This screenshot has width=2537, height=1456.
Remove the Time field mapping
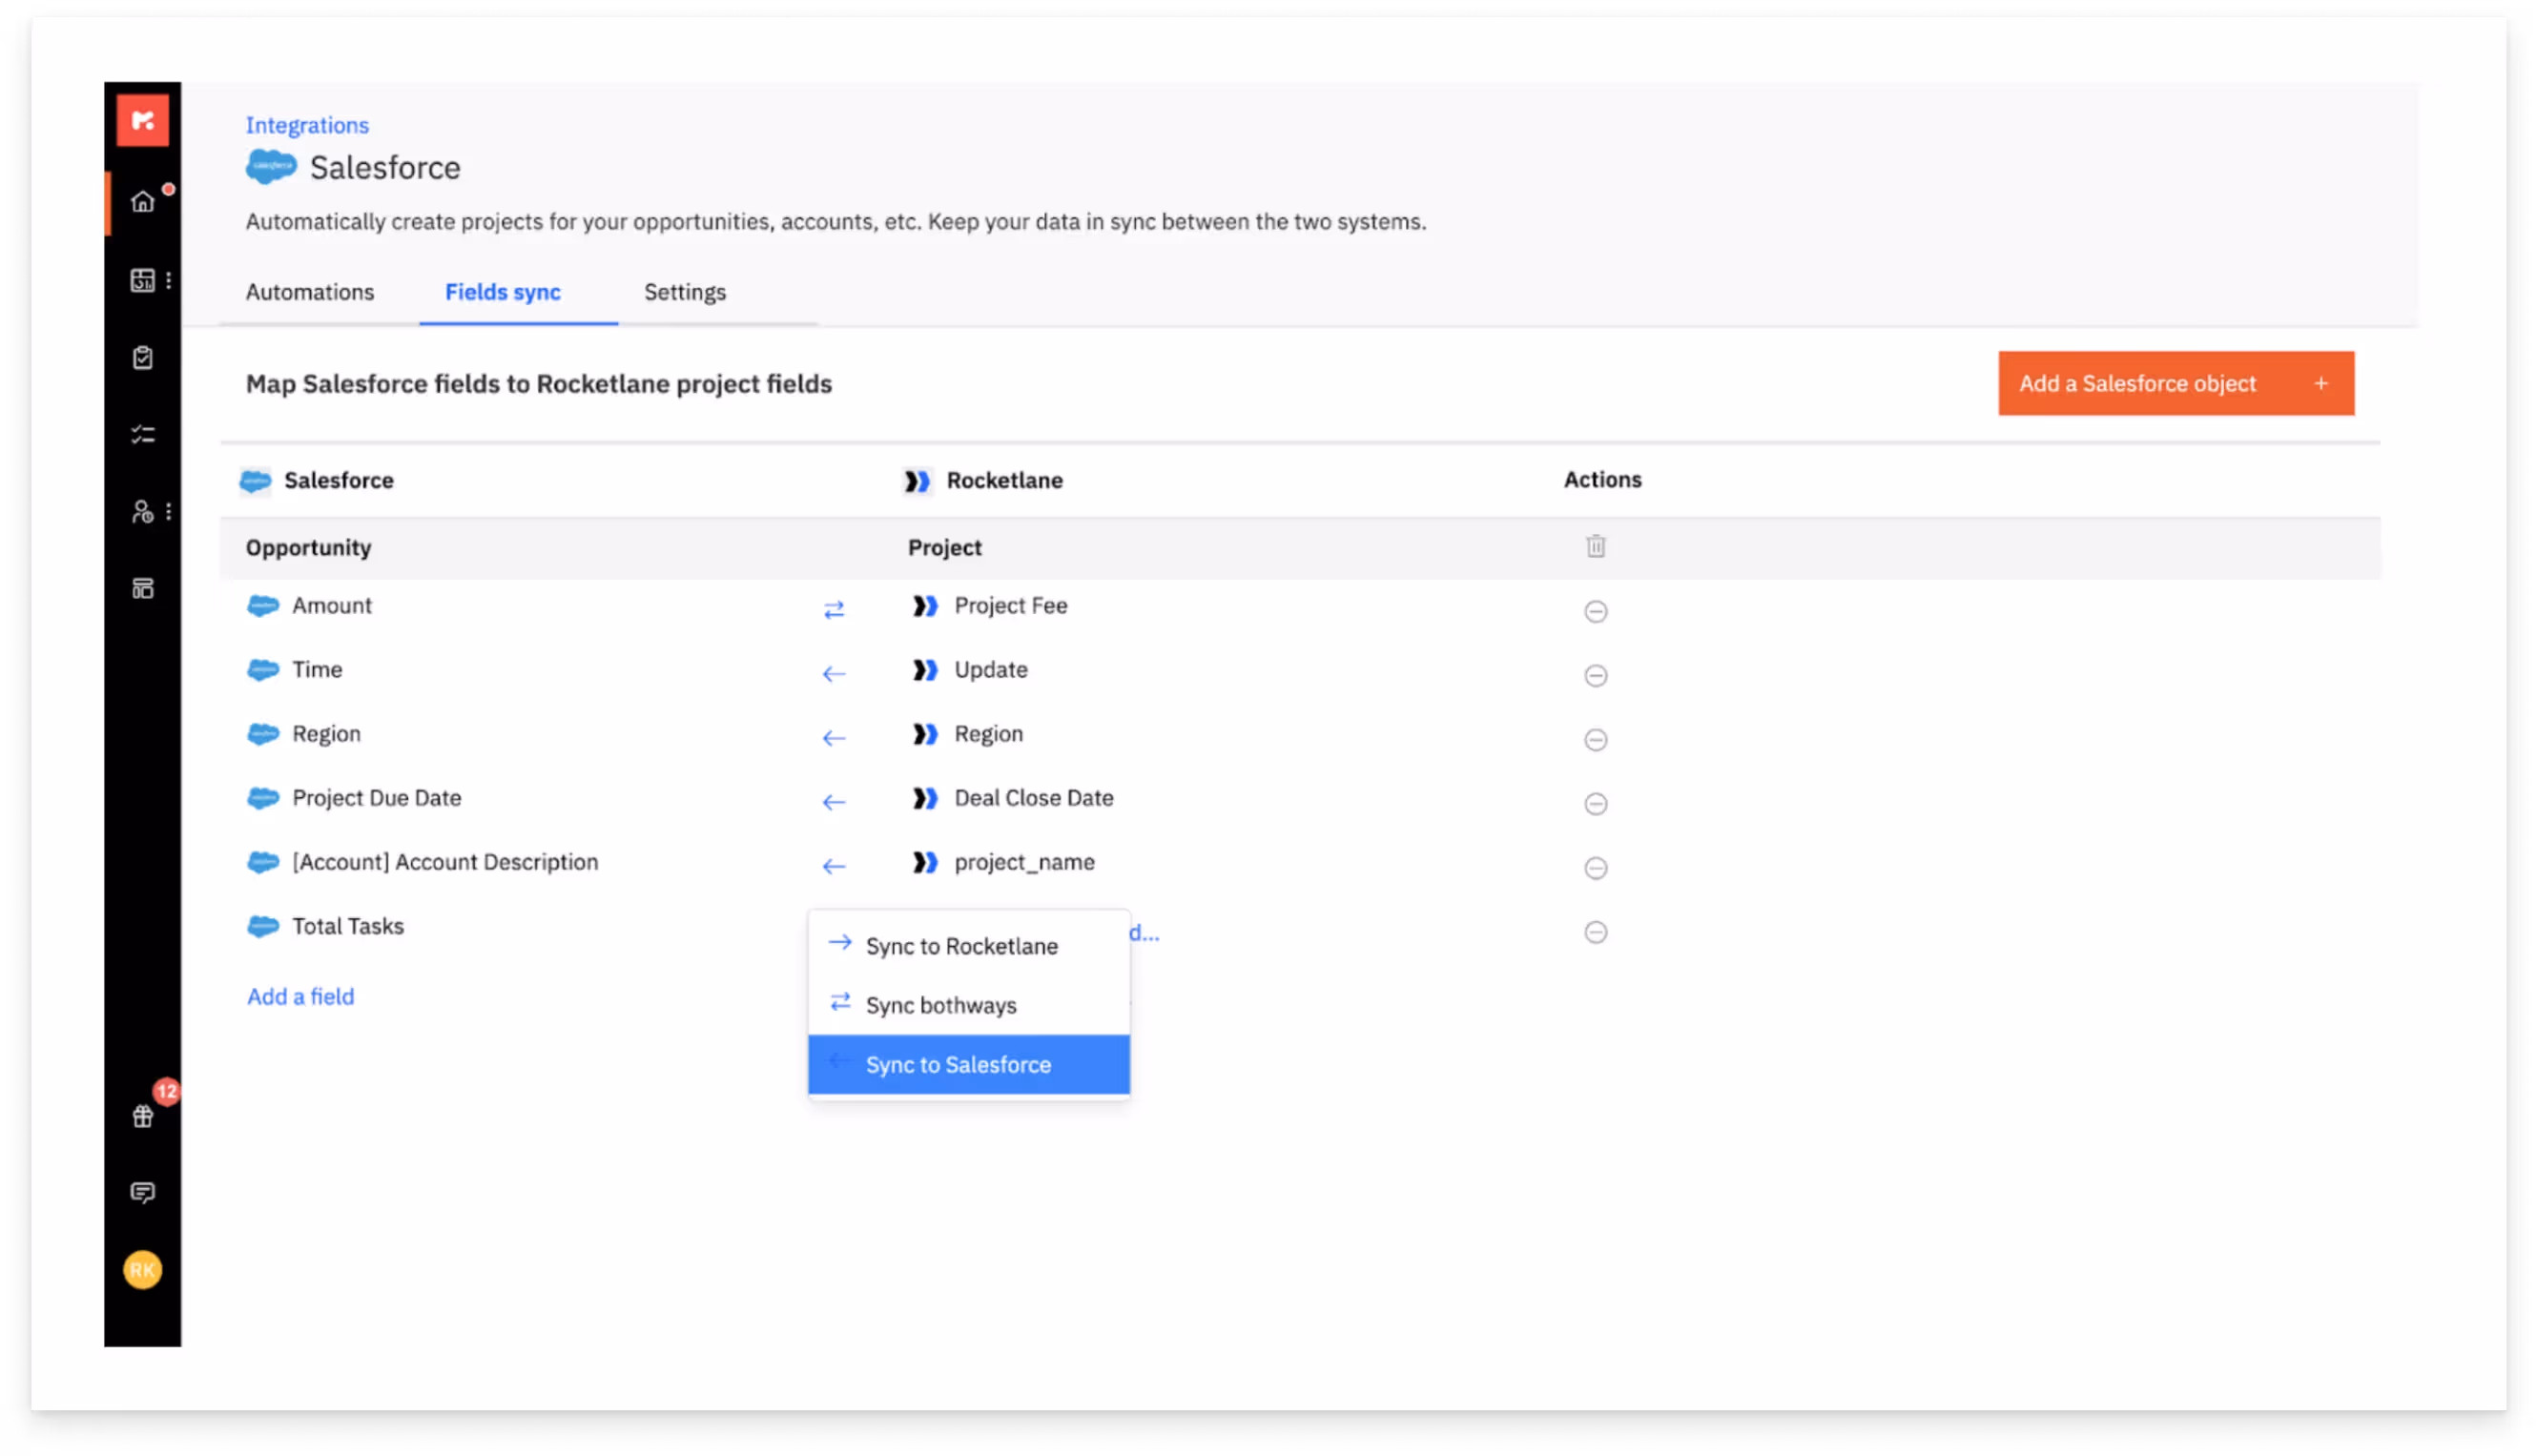pyautogui.click(x=1595, y=675)
